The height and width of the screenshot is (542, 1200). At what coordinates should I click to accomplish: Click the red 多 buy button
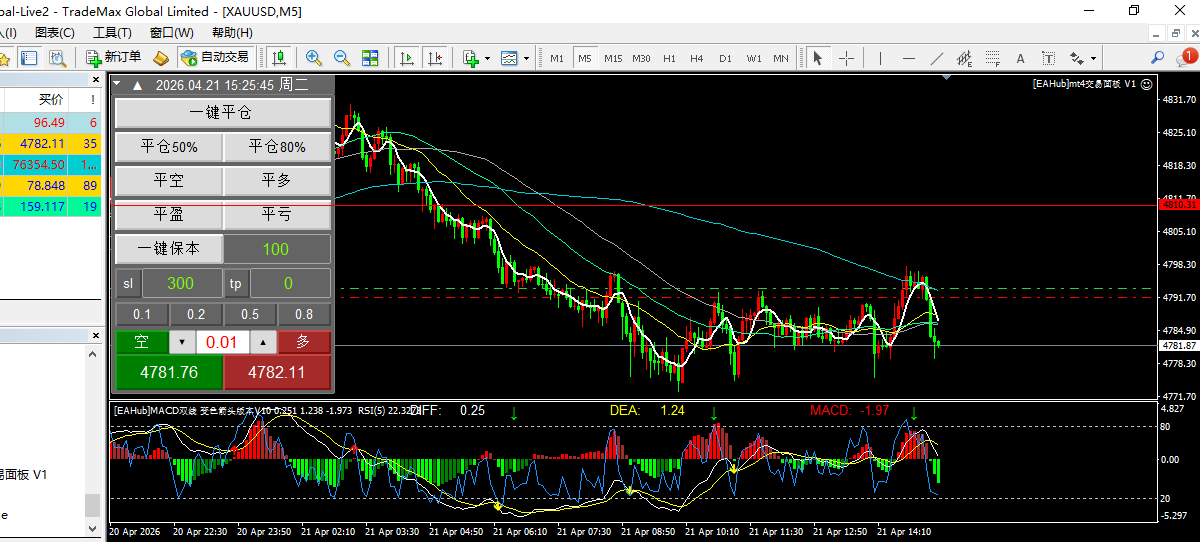(x=304, y=342)
